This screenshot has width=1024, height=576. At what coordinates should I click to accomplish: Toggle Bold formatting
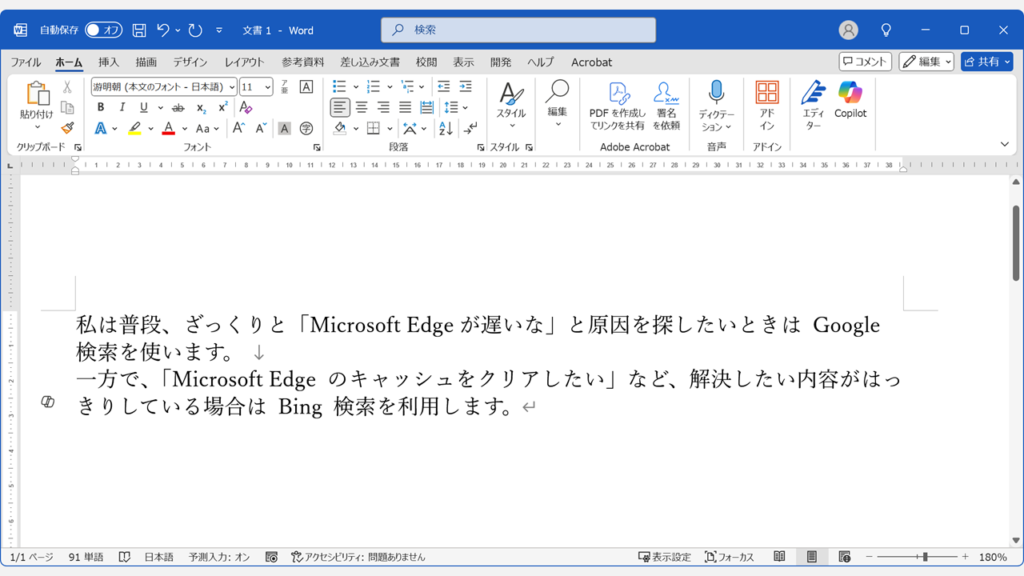click(101, 107)
